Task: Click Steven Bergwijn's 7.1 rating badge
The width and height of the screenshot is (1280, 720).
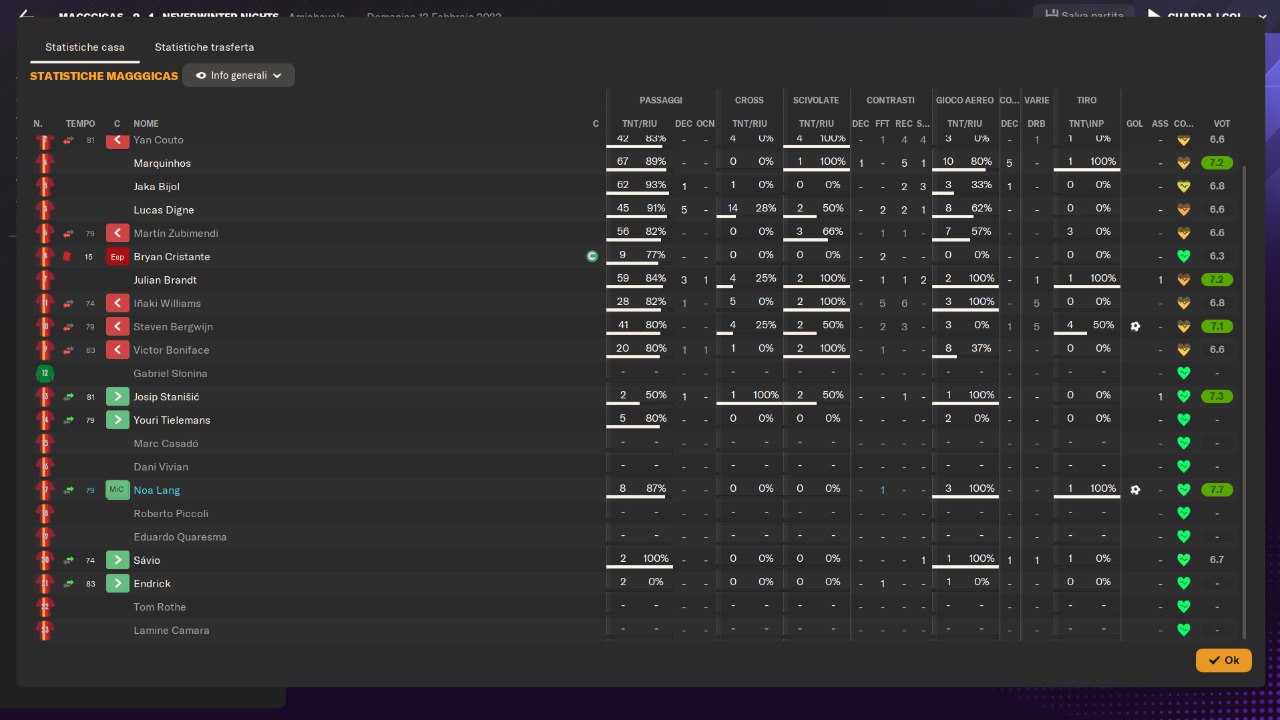Action: [1217, 327]
